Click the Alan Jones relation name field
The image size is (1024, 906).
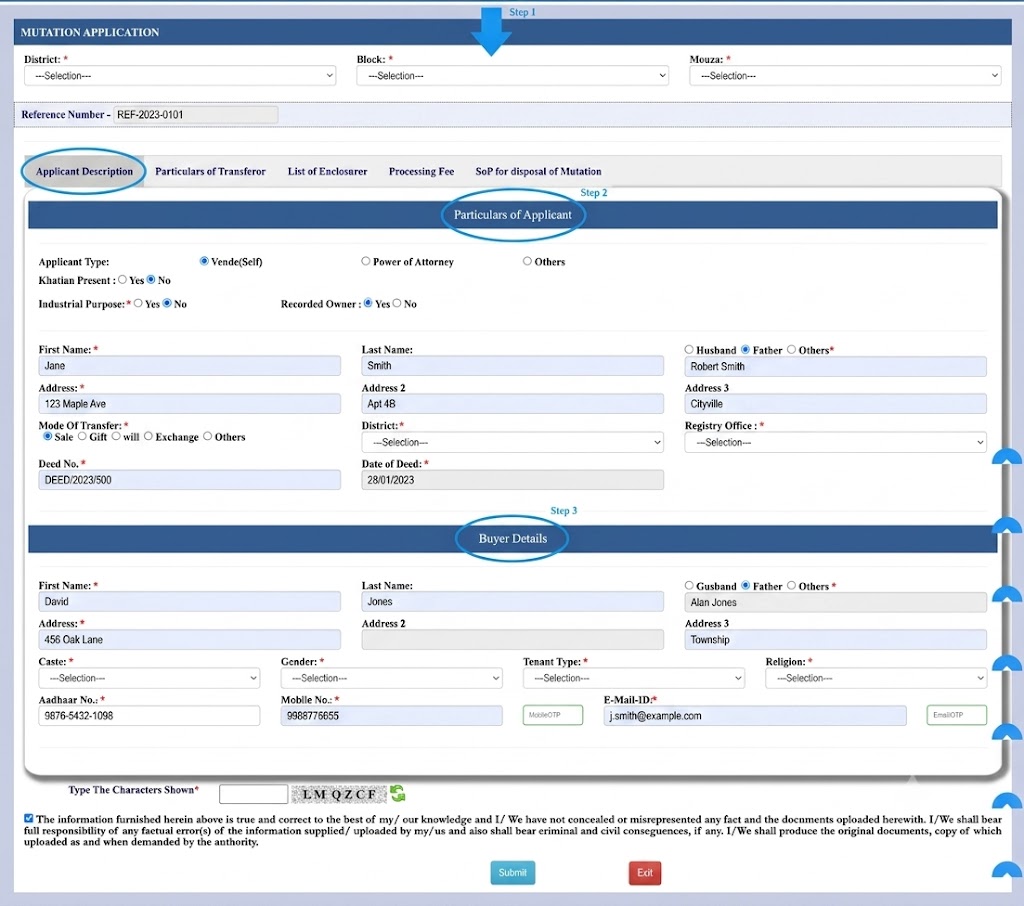[835, 602]
